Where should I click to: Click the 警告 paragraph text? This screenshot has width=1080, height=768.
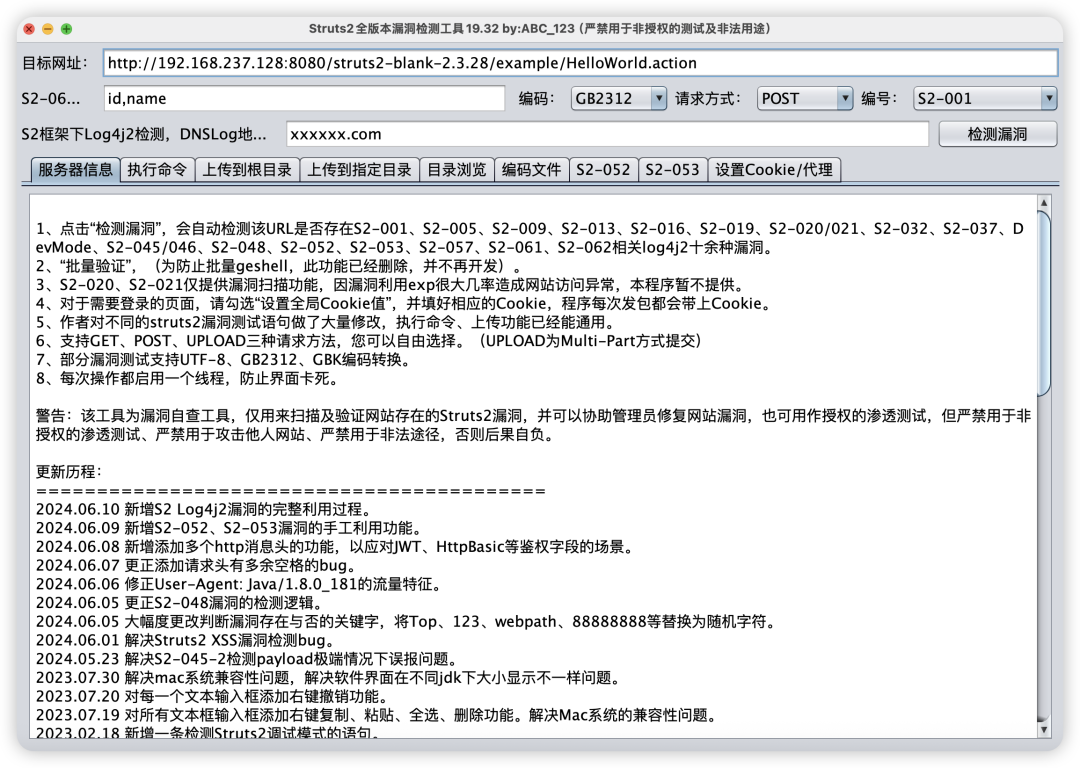533,425
